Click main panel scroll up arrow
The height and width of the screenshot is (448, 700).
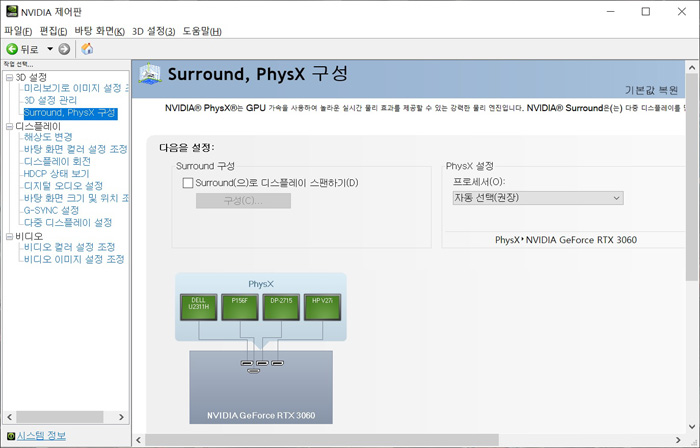point(692,68)
